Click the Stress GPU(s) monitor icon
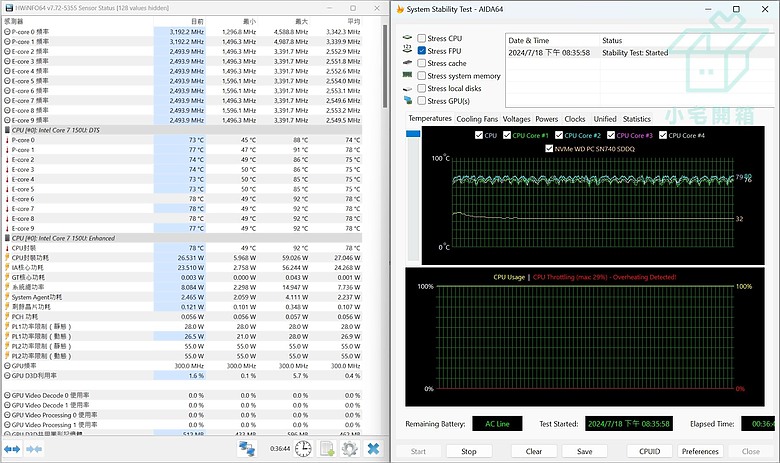 click(x=408, y=100)
